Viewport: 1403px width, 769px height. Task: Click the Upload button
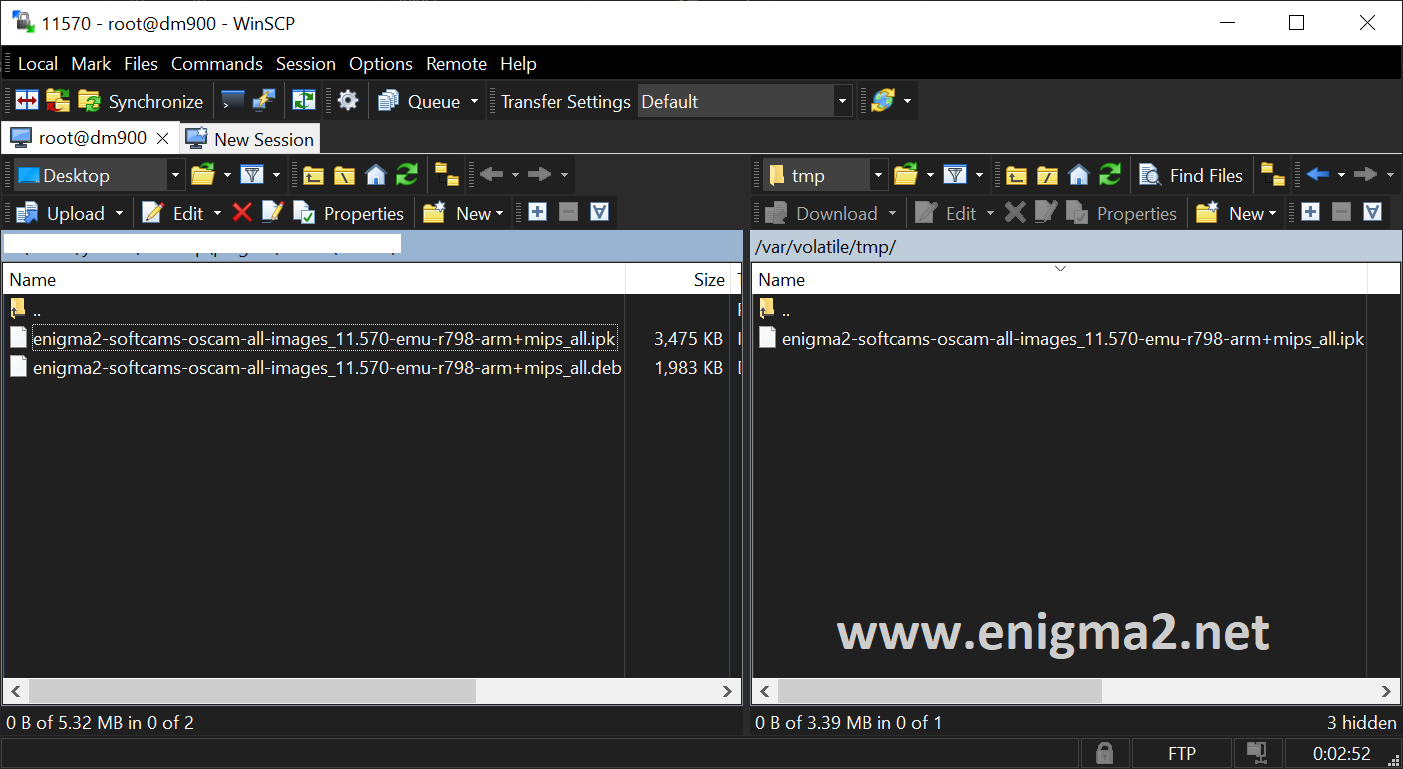pyautogui.click(x=62, y=213)
